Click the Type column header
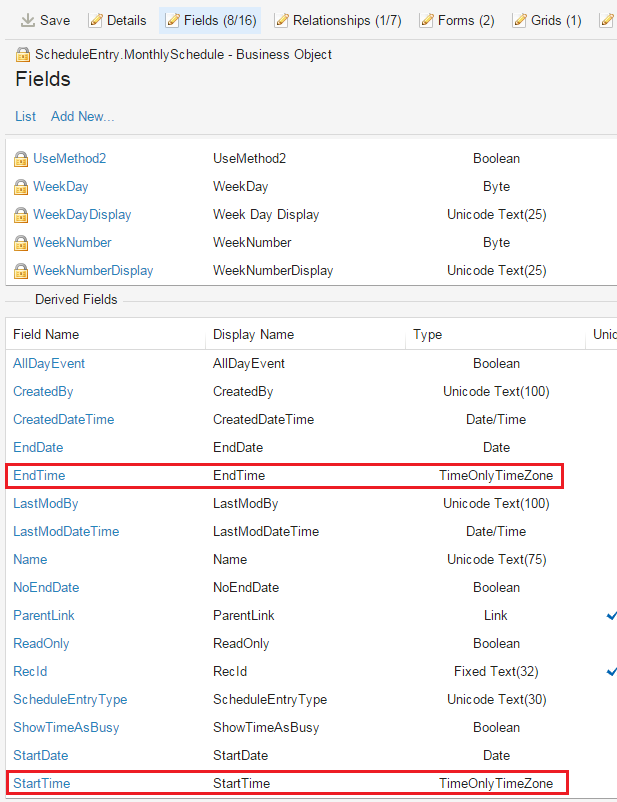The width and height of the screenshot is (617, 802). click(x=427, y=335)
